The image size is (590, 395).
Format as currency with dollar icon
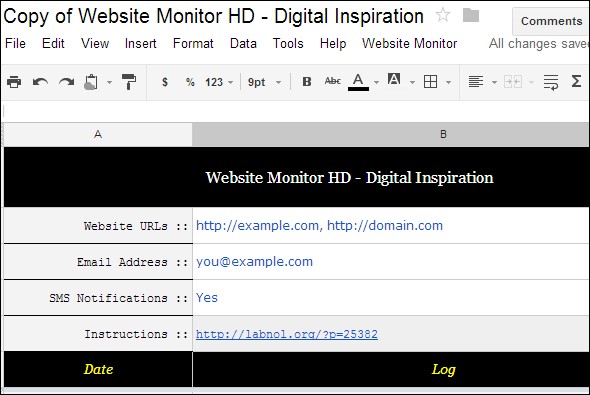pyautogui.click(x=165, y=82)
